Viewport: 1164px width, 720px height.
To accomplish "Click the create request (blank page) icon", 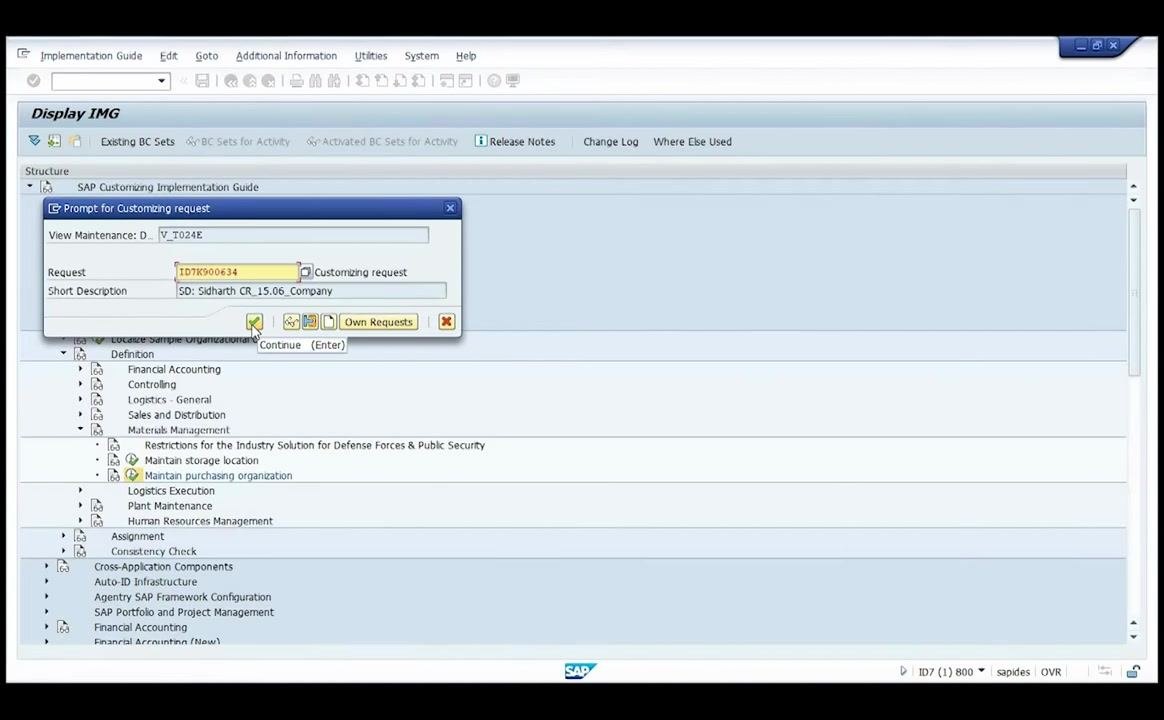I will point(329,321).
